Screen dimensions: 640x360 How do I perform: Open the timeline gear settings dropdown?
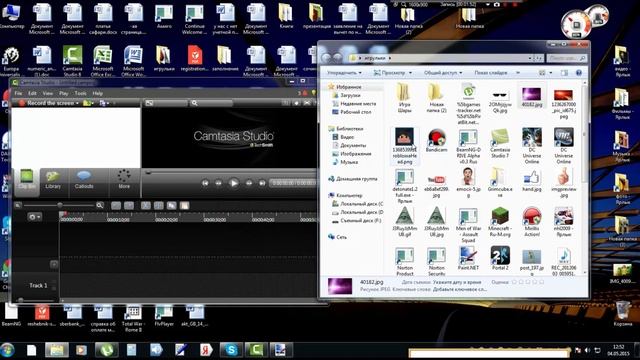34,217
